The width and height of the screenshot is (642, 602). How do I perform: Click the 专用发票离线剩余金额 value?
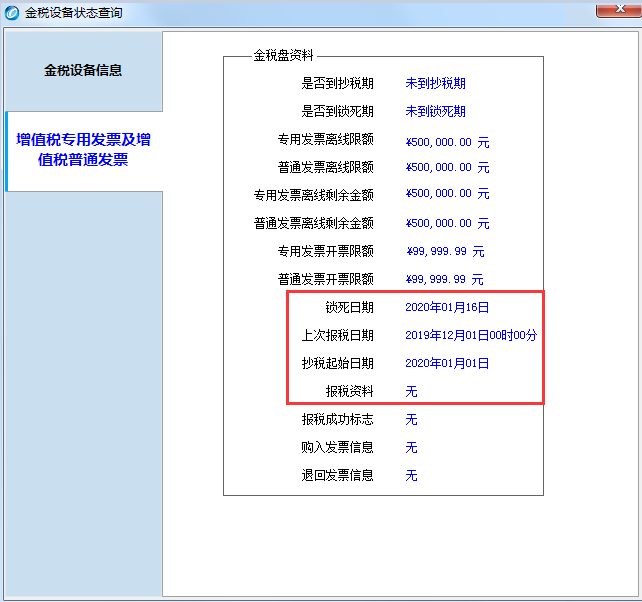[x=447, y=193]
